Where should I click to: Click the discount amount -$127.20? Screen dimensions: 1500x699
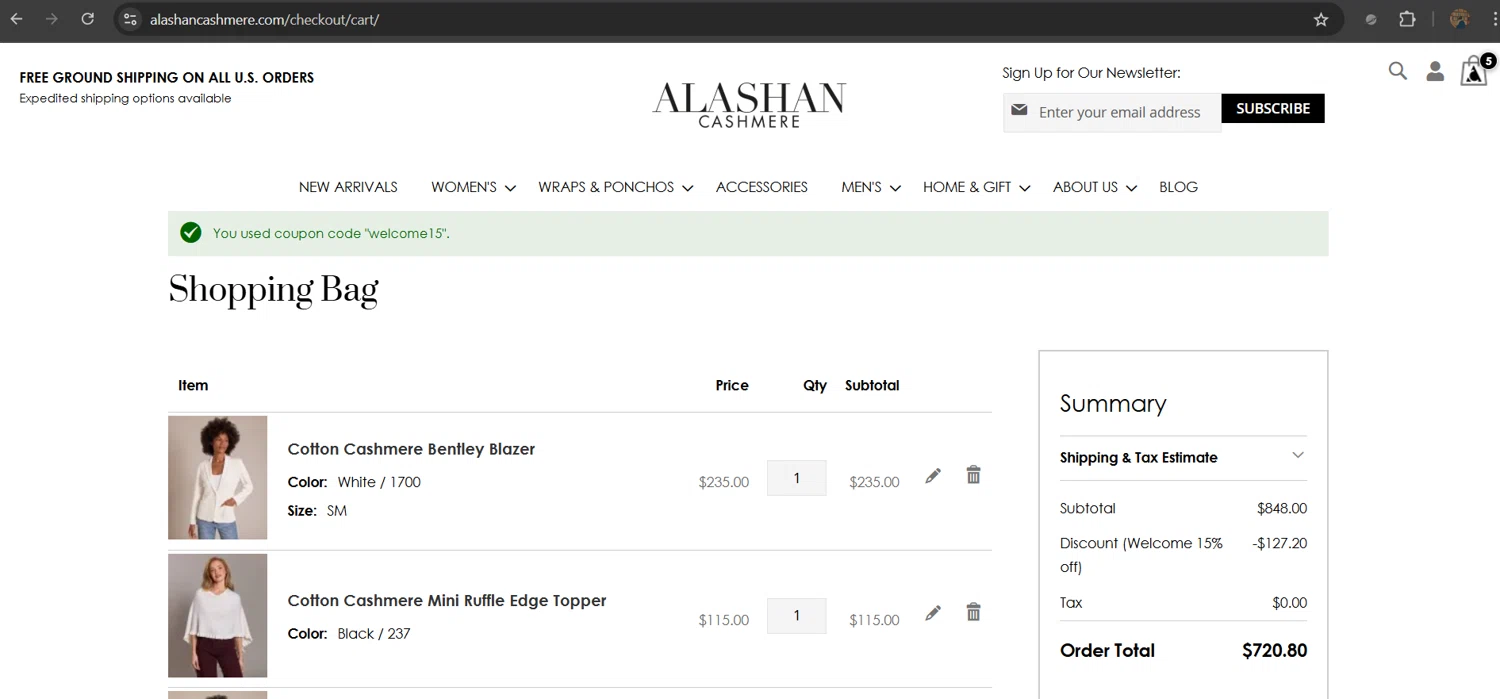(1279, 543)
